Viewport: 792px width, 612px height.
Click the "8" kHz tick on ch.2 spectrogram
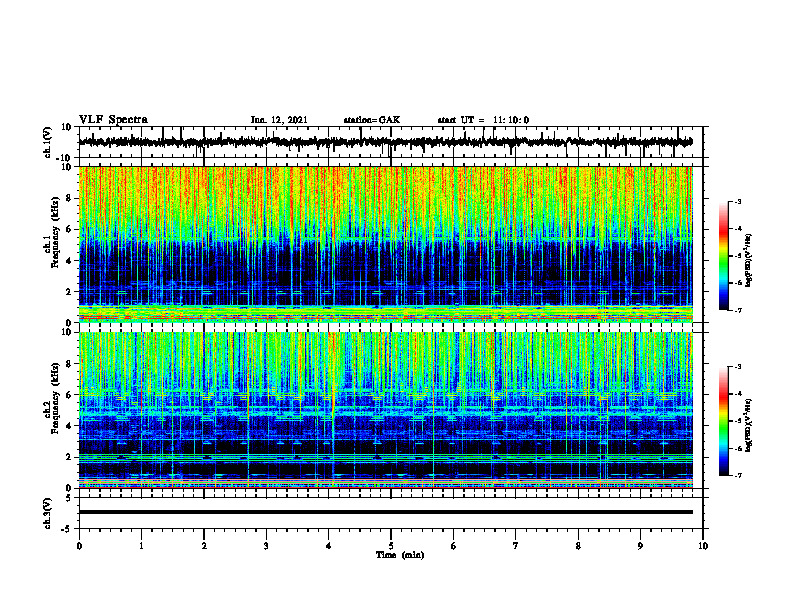coord(70,364)
